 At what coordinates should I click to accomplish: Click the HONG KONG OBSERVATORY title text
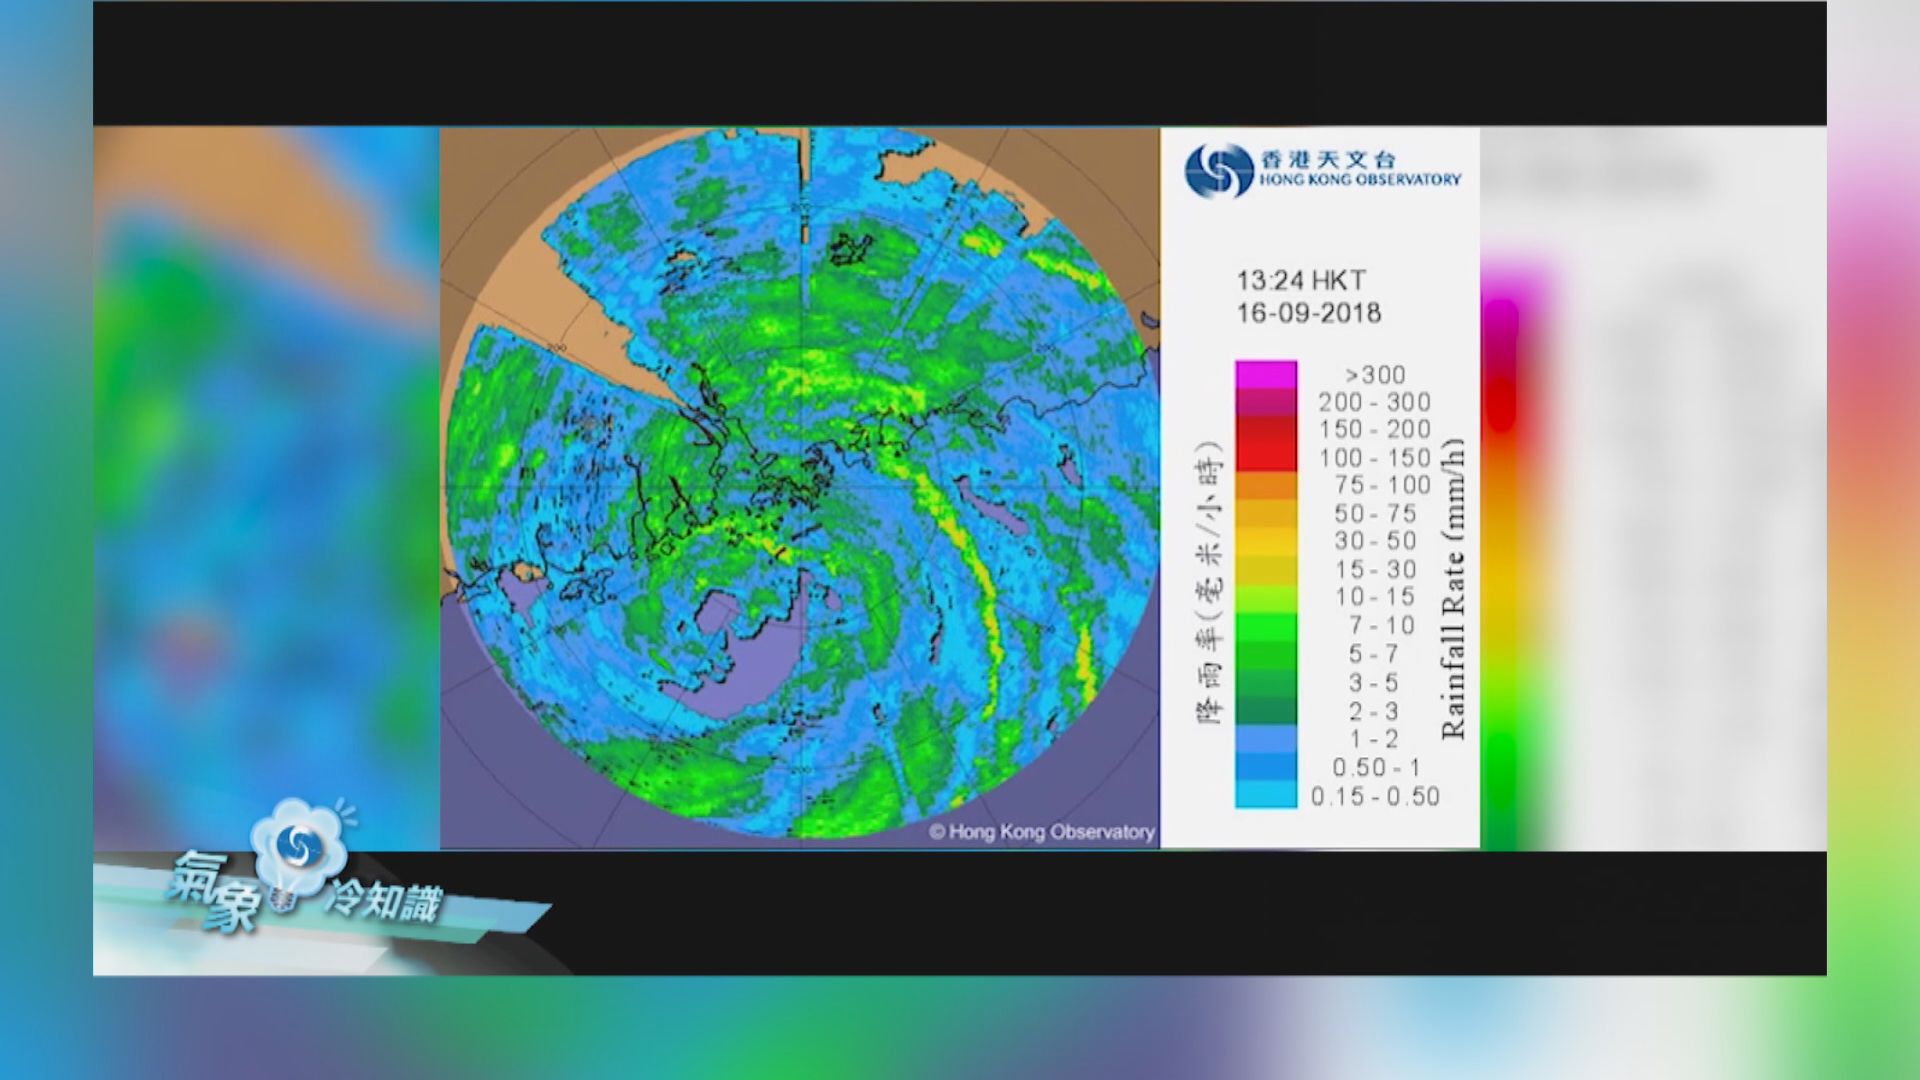[1360, 180]
